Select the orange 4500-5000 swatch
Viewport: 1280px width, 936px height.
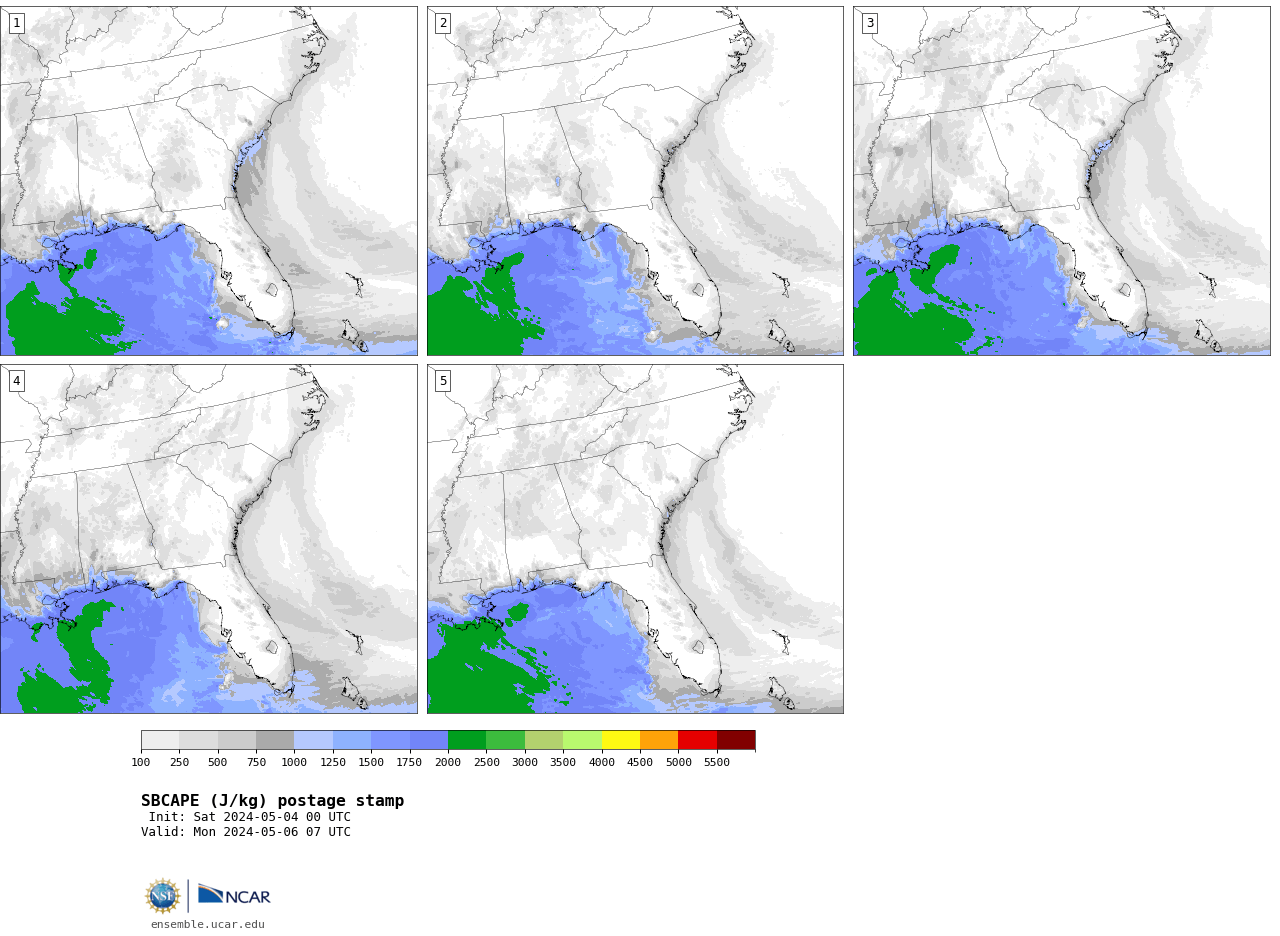point(659,740)
